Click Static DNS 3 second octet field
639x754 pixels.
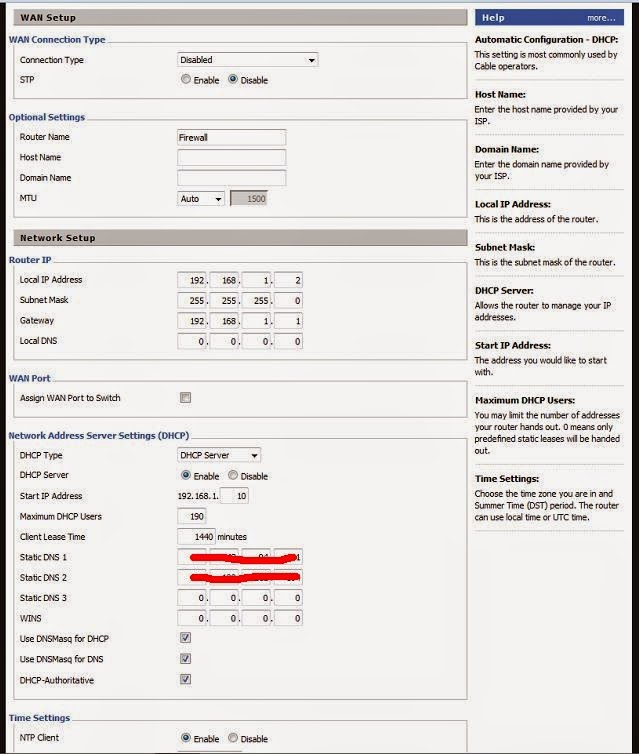pos(224,598)
